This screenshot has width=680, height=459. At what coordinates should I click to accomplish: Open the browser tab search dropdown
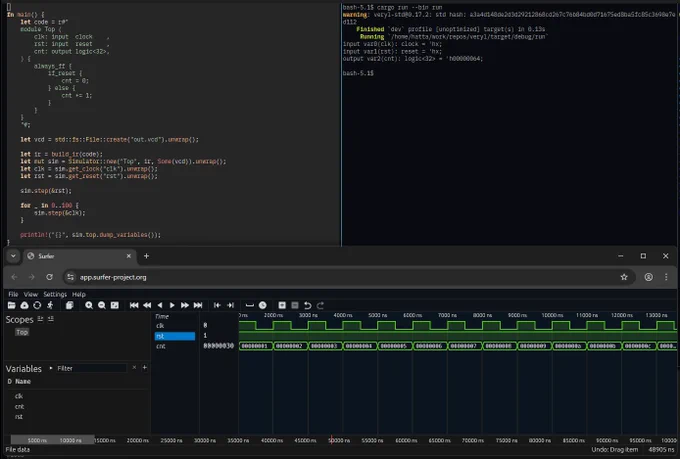tap(13, 256)
